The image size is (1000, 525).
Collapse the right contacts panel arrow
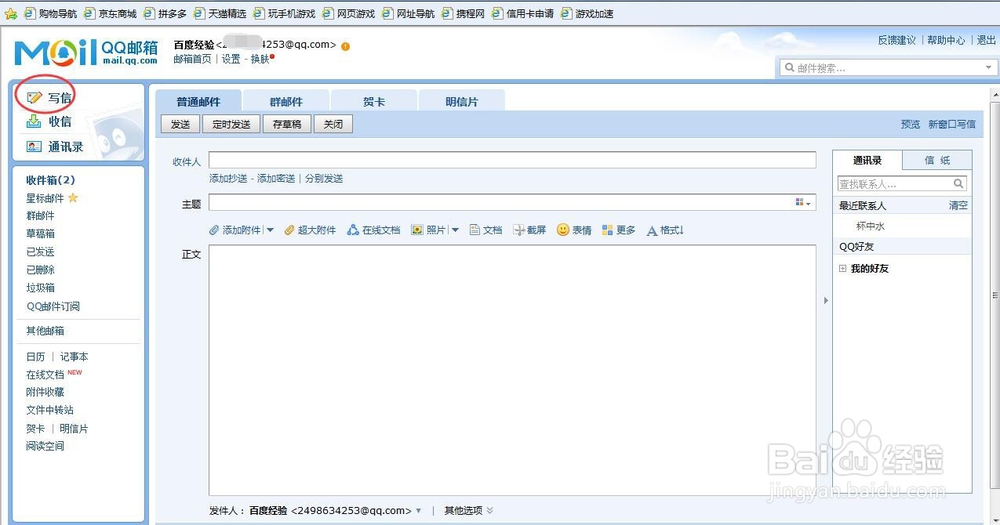(825, 300)
